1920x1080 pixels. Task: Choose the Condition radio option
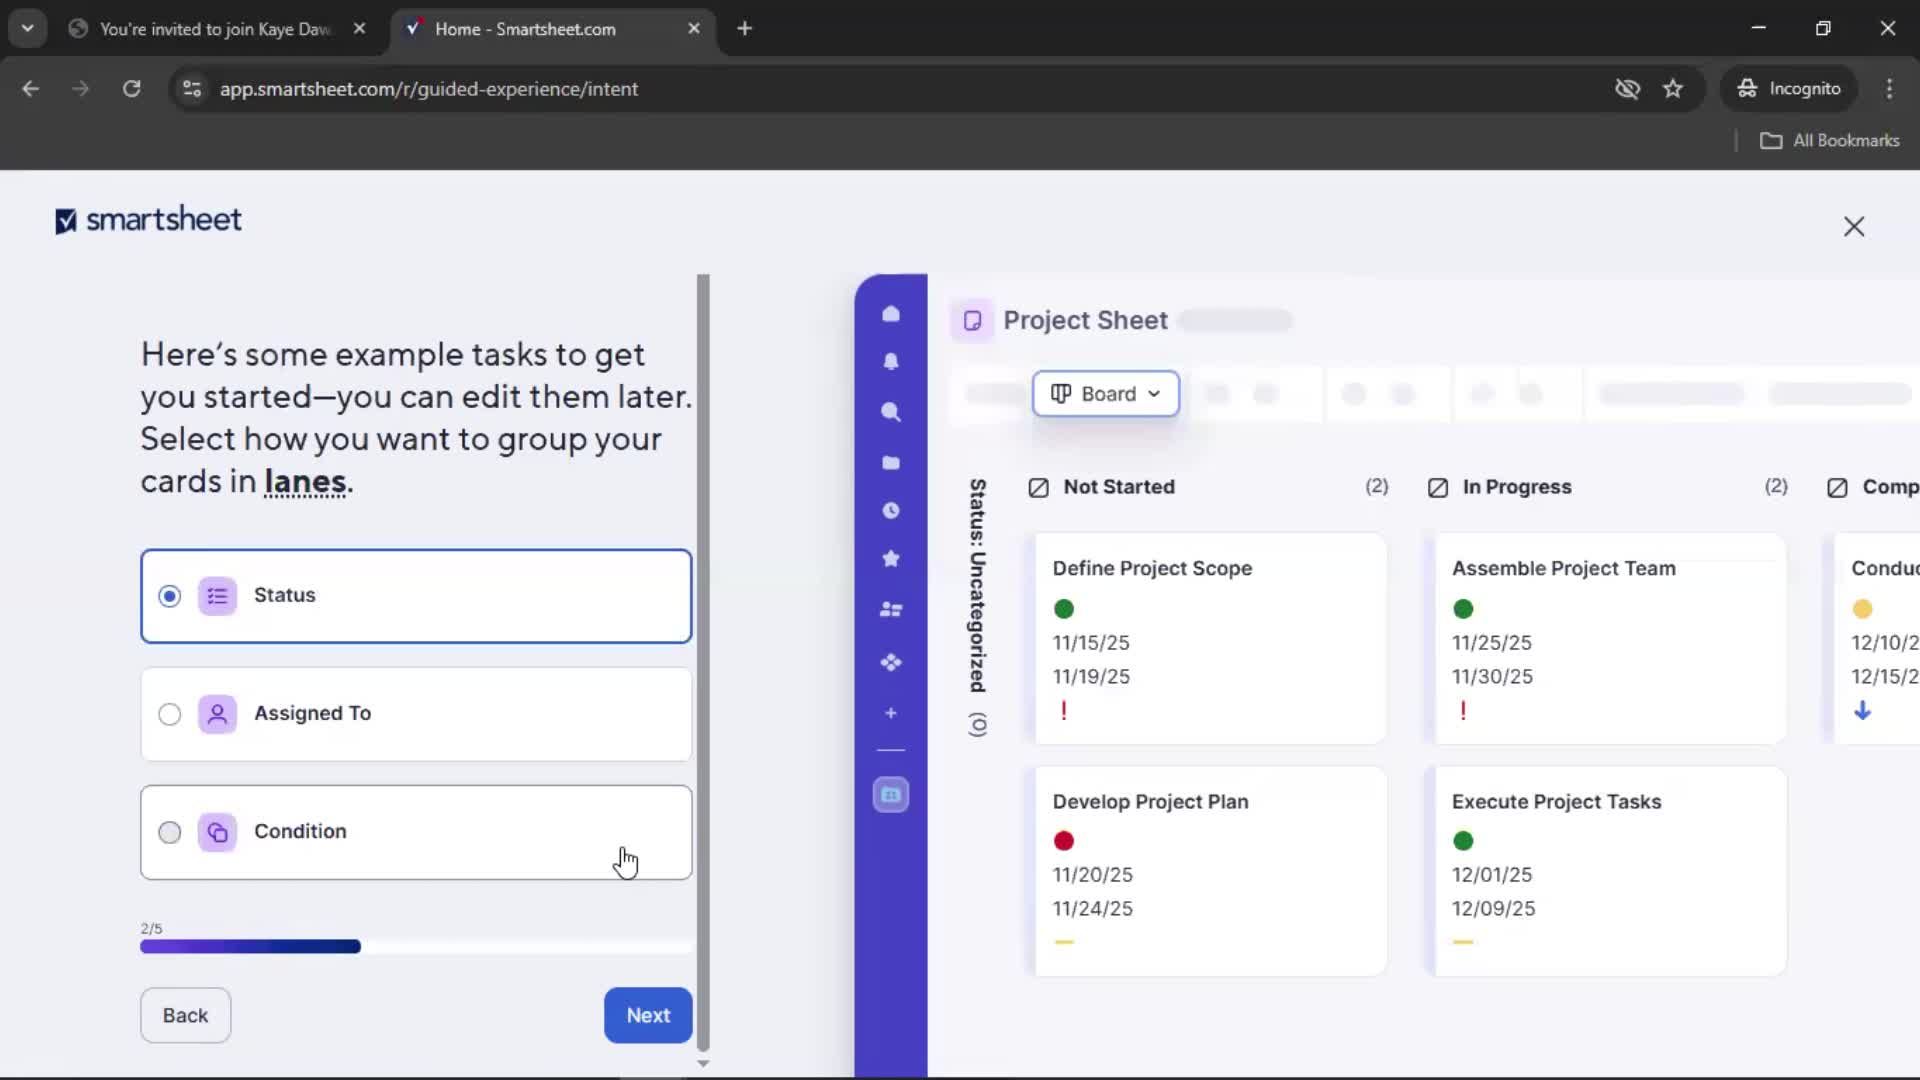point(170,832)
